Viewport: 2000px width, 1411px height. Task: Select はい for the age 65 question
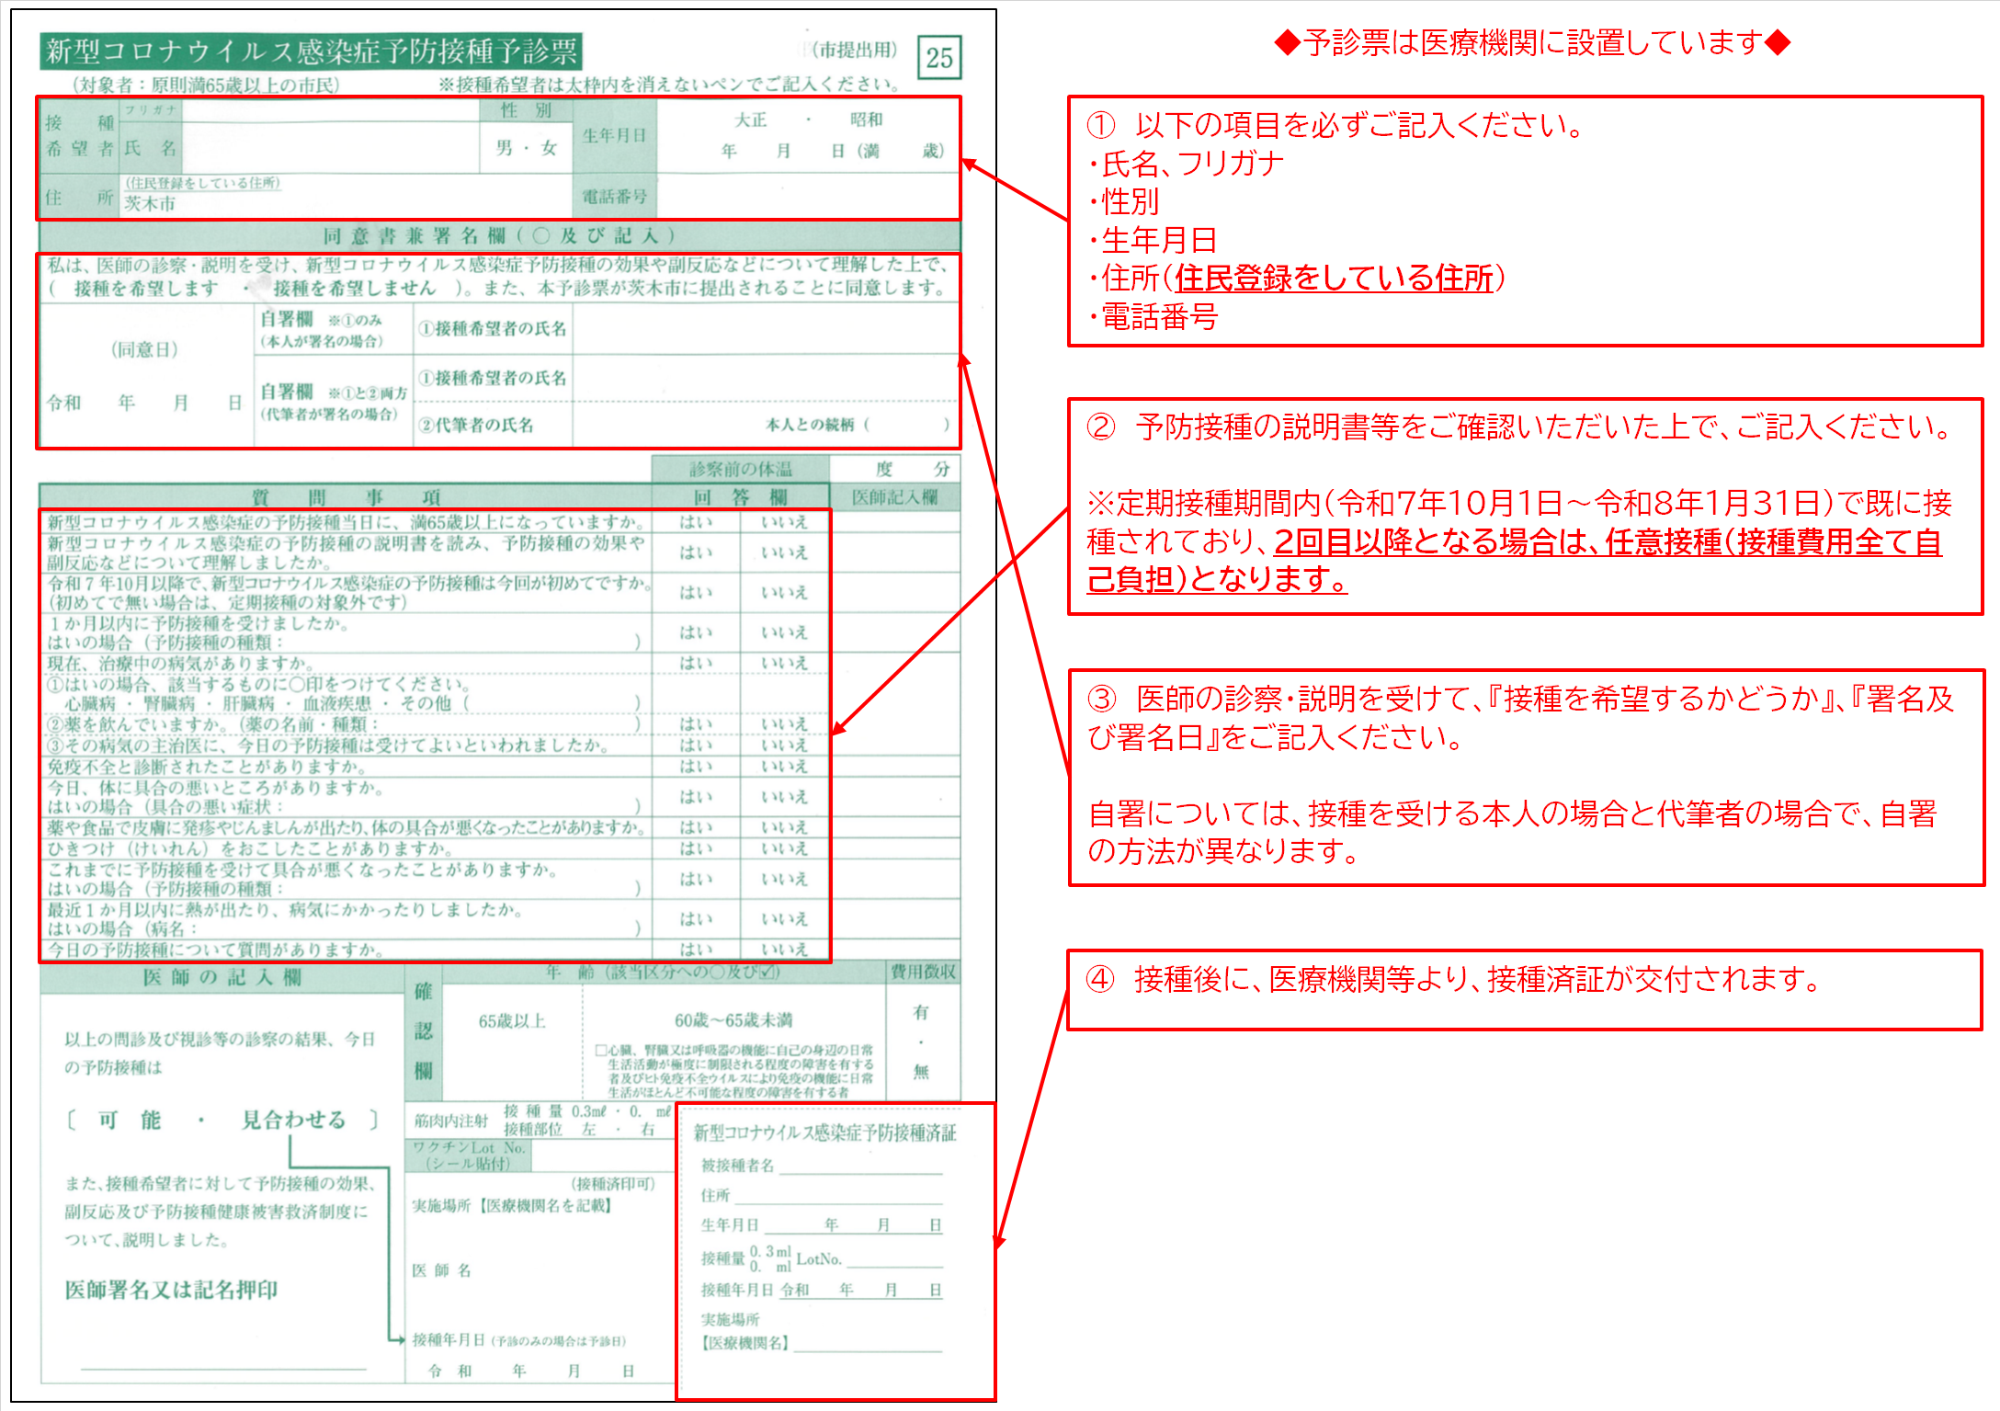[695, 522]
